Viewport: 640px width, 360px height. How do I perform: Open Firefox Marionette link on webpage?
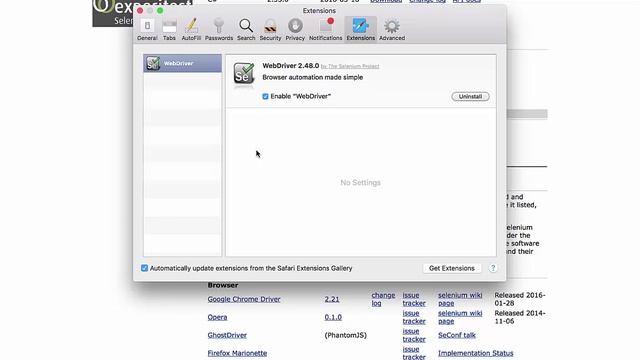(237, 353)
